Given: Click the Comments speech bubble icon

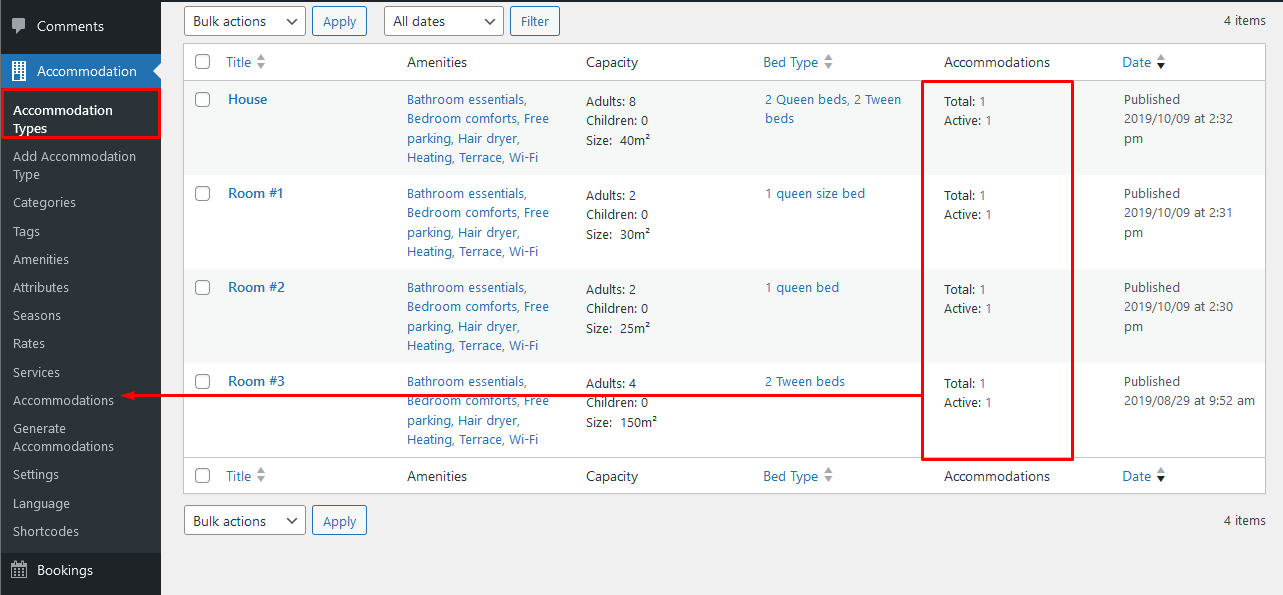Looking at the screenshot, I should coord(19,26).
